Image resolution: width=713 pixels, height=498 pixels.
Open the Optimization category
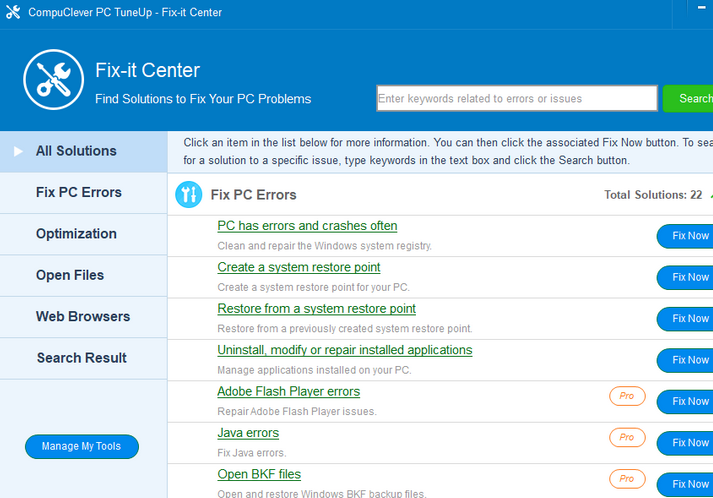point(84,234)
